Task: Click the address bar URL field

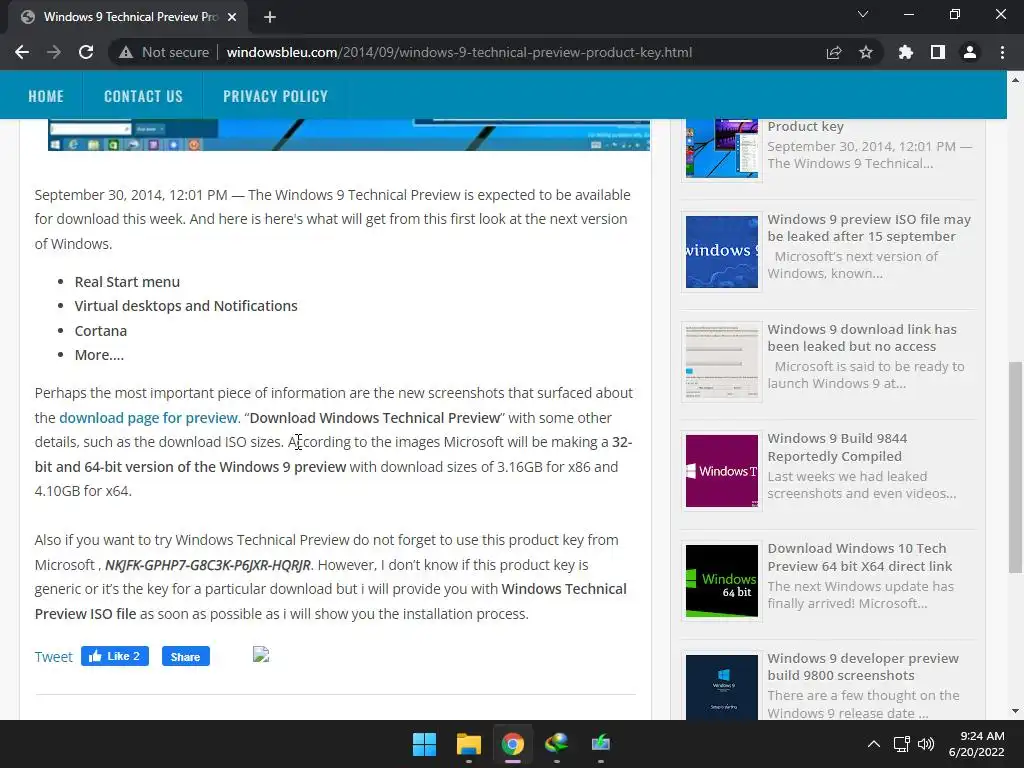Action: point(459,52)
